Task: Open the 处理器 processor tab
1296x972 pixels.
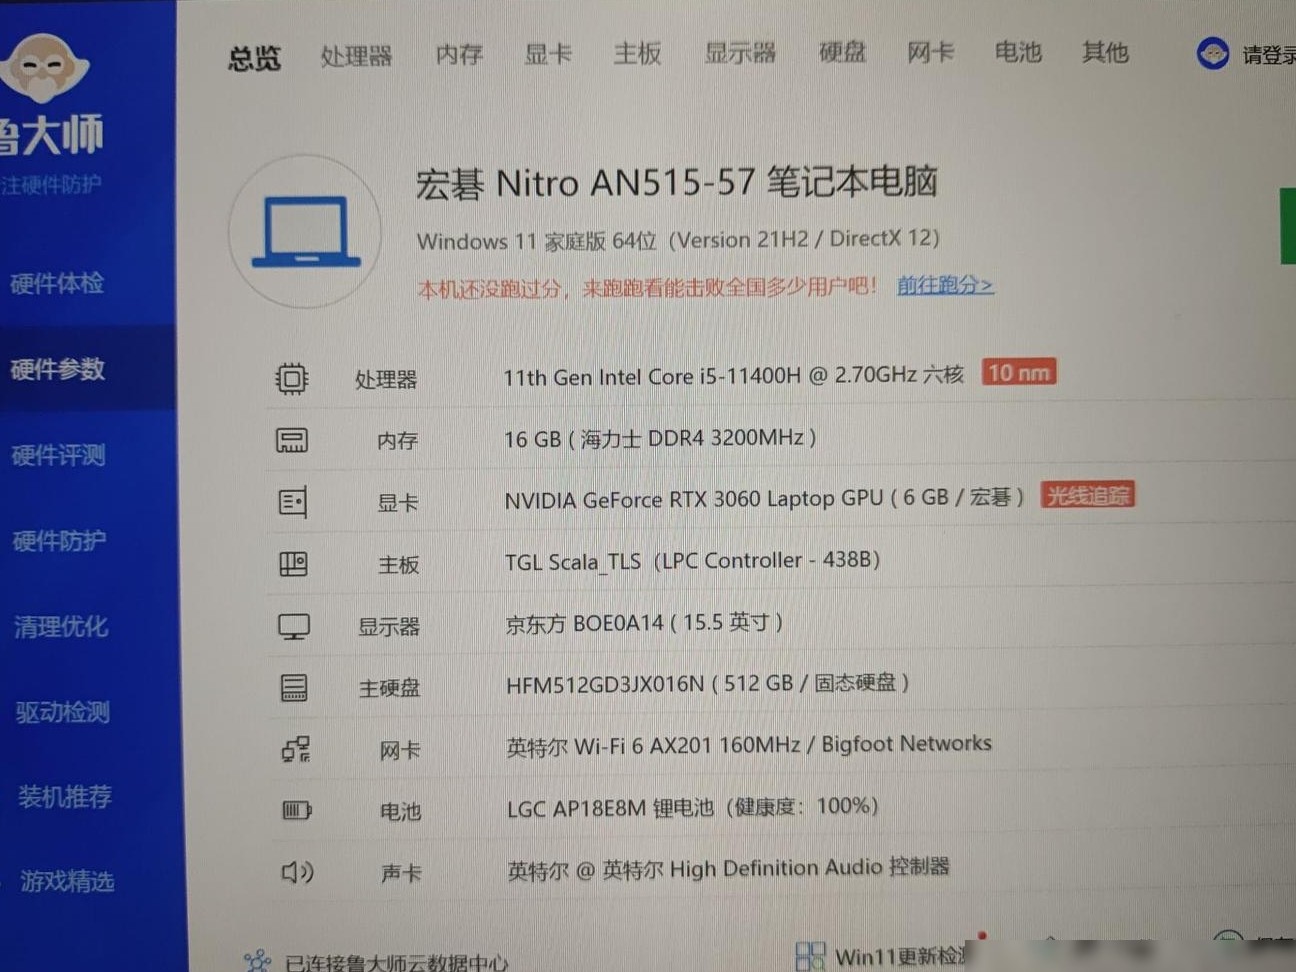Action: 356,56
